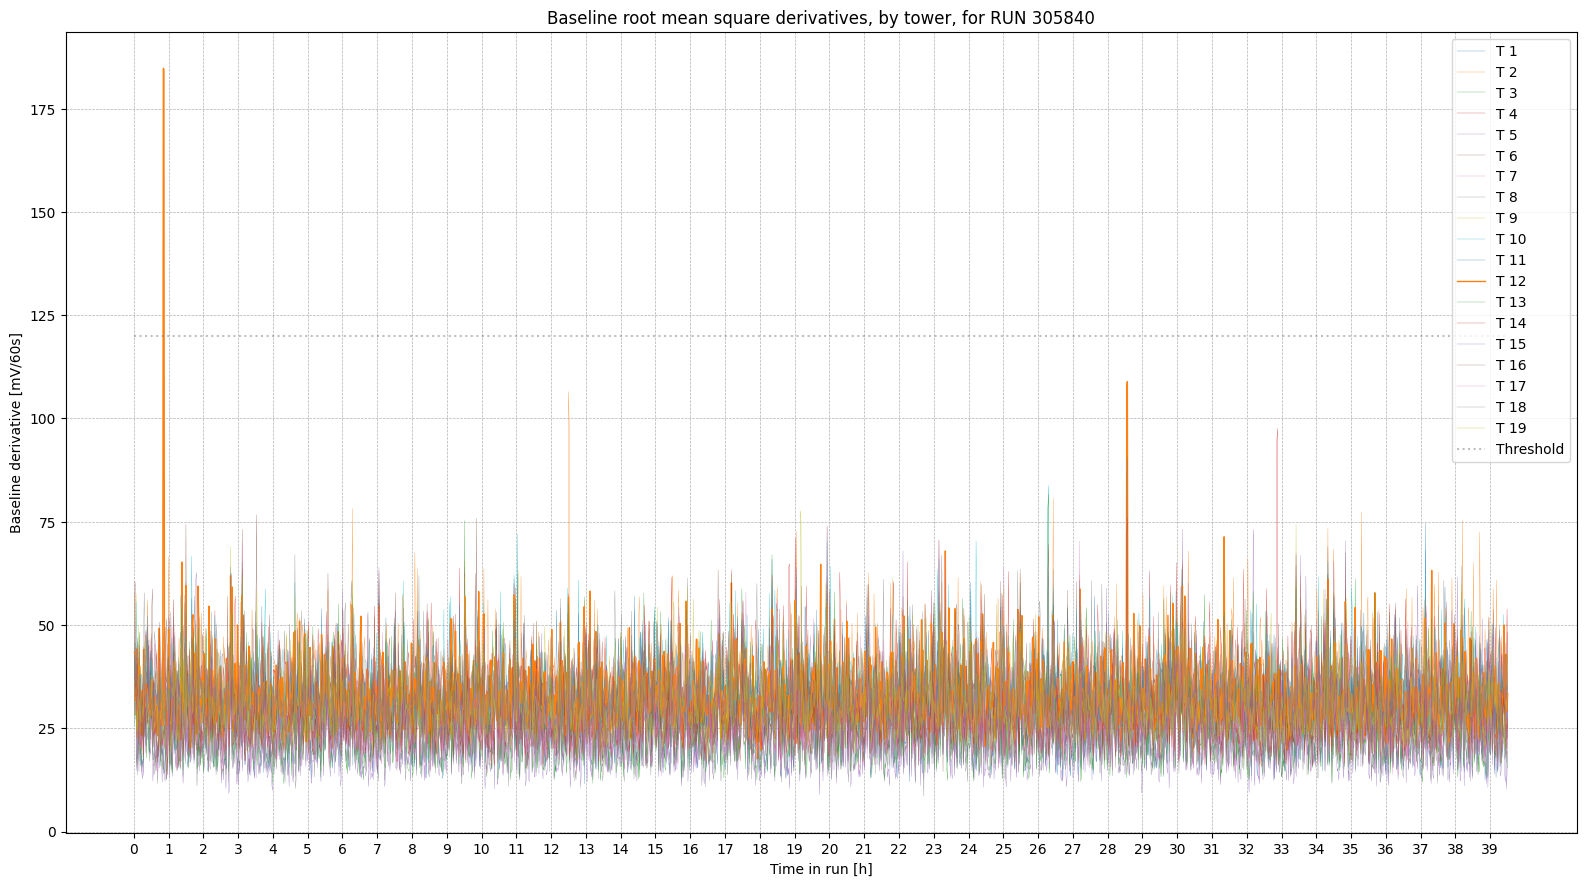Click the 'Baseline derivative [mV/60s]' axis label
1586x886 pixels.
16,433
